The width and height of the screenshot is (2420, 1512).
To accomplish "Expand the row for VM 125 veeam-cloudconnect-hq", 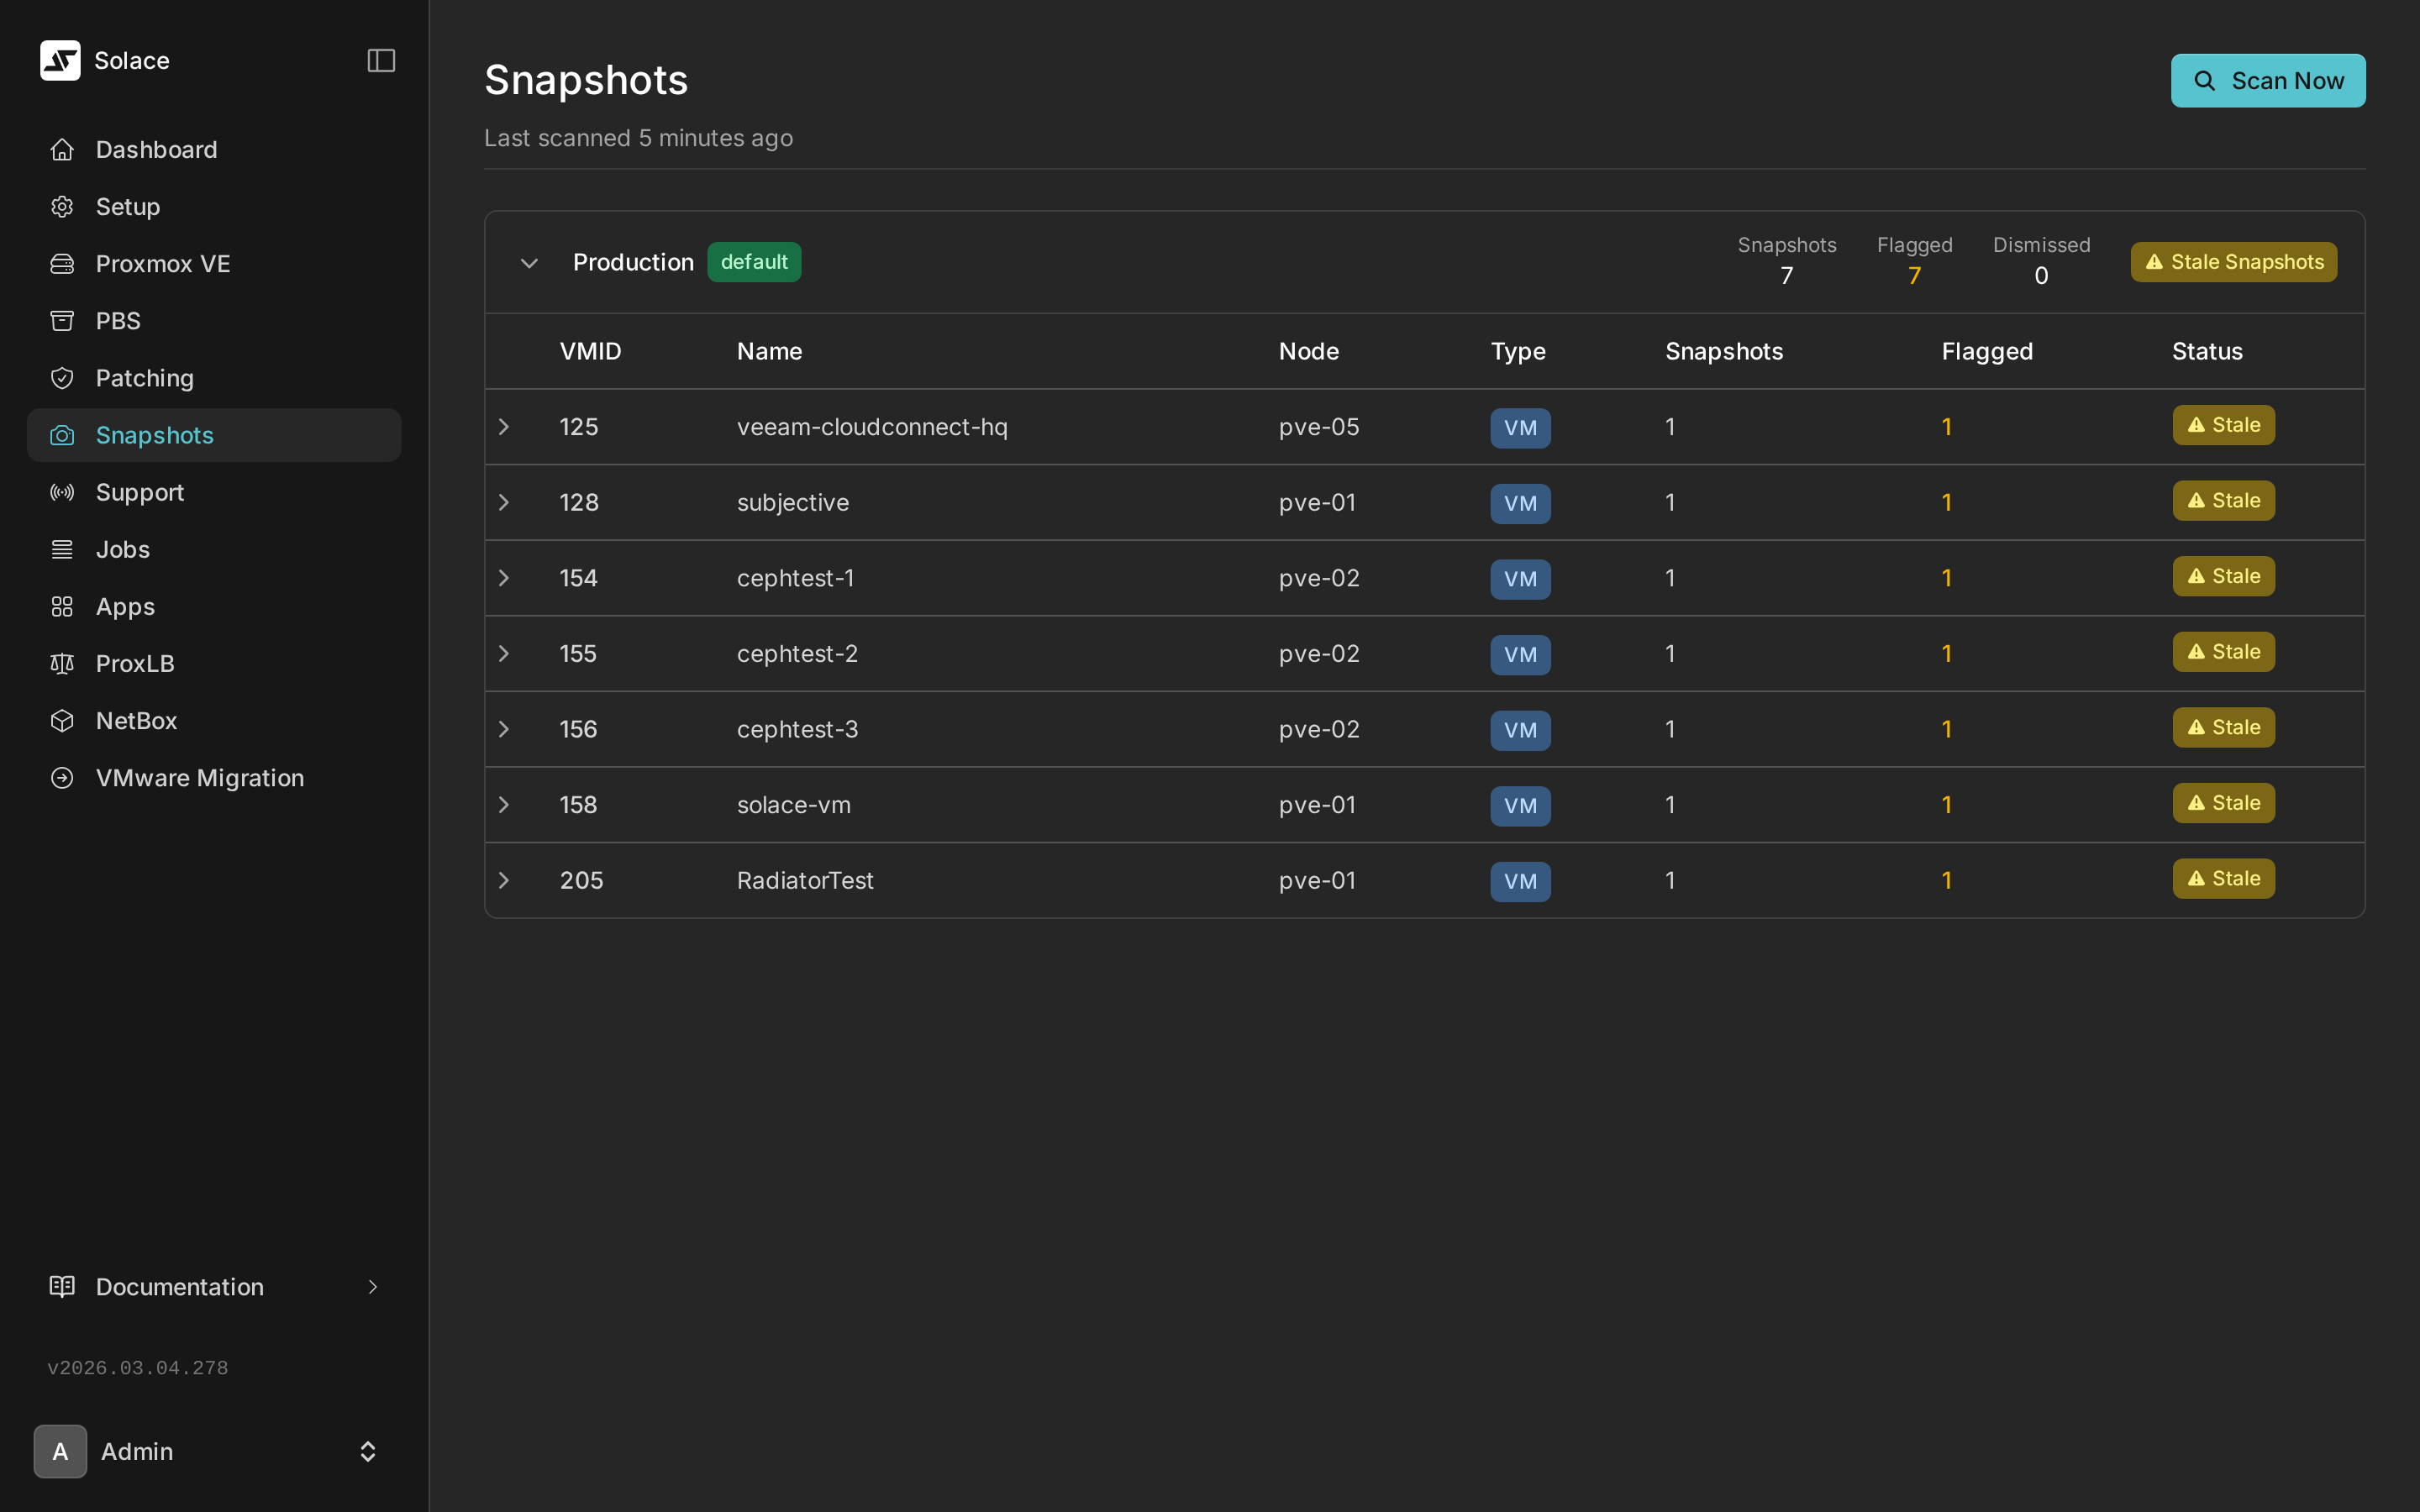I will [x=504, y=426].
